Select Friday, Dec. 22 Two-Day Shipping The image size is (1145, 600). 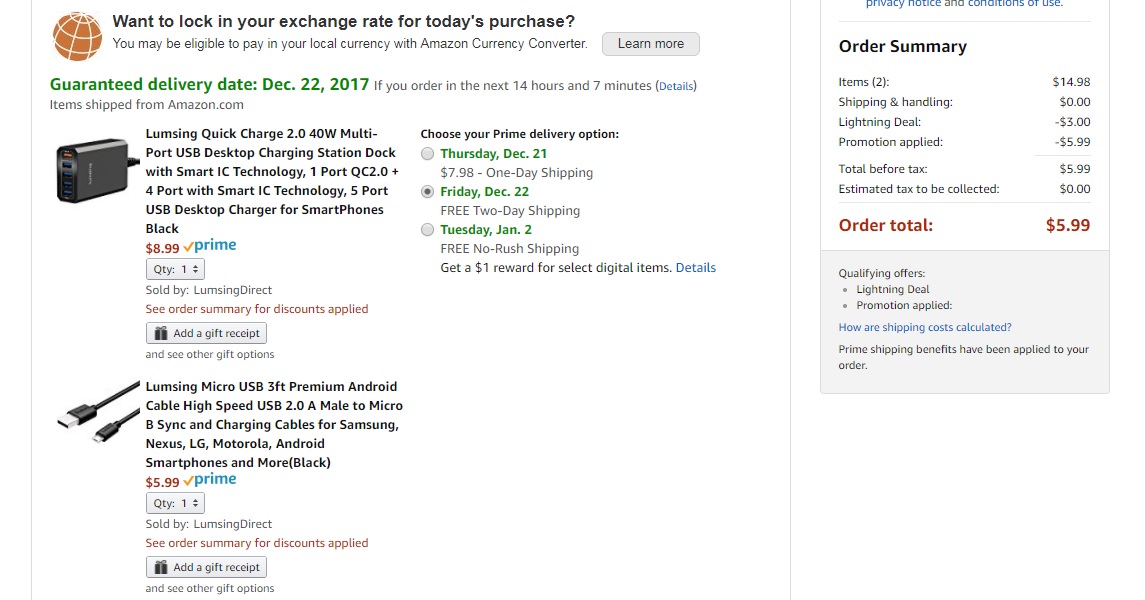pos(428,192)
